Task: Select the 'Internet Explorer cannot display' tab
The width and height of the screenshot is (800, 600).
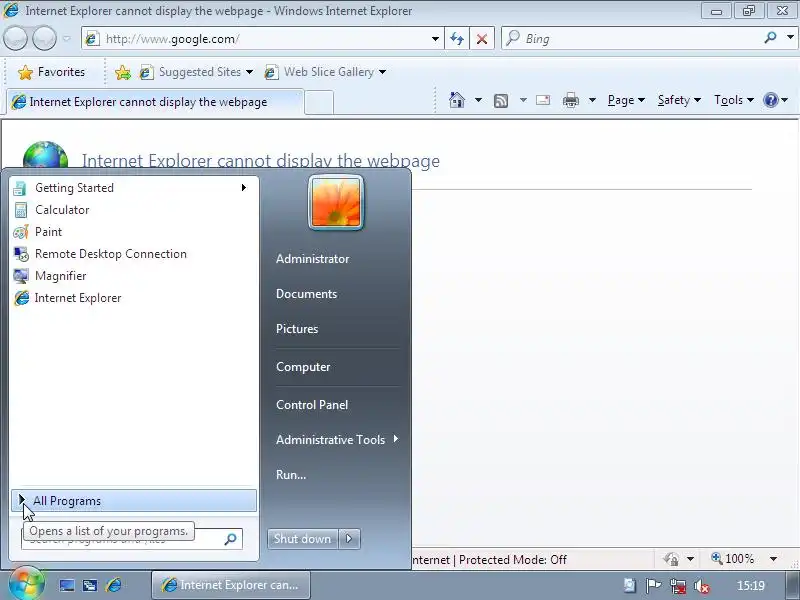Action: coord(155,102)
